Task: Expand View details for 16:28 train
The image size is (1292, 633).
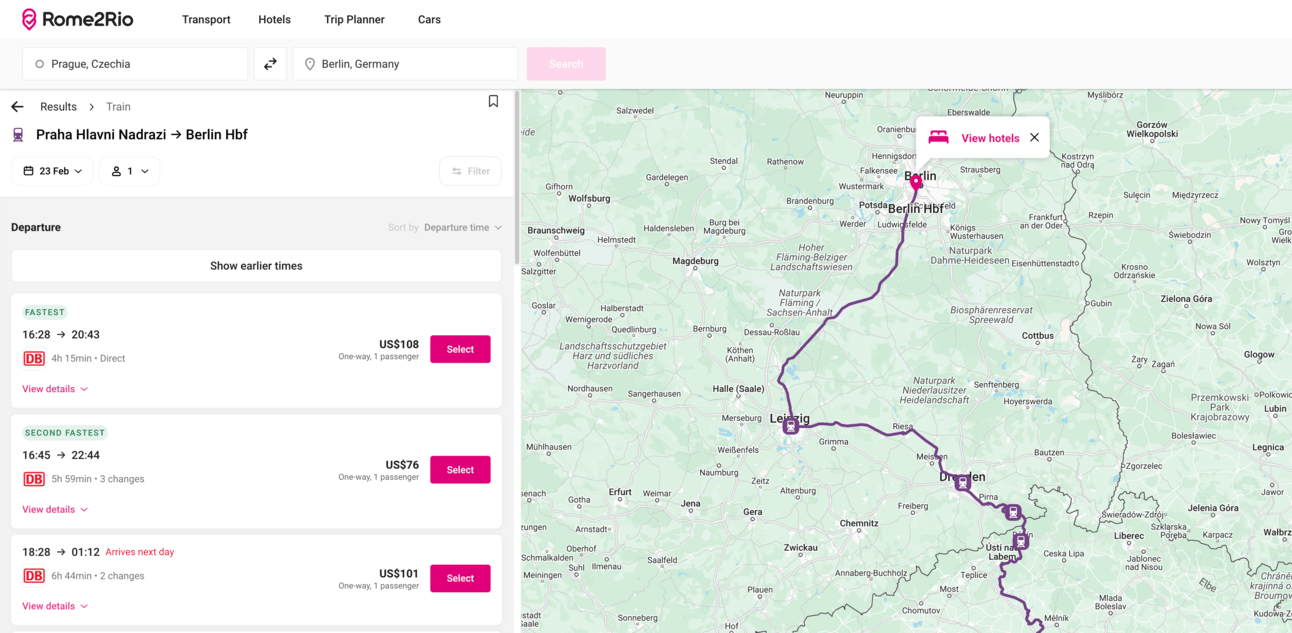Action: (55, 389)
